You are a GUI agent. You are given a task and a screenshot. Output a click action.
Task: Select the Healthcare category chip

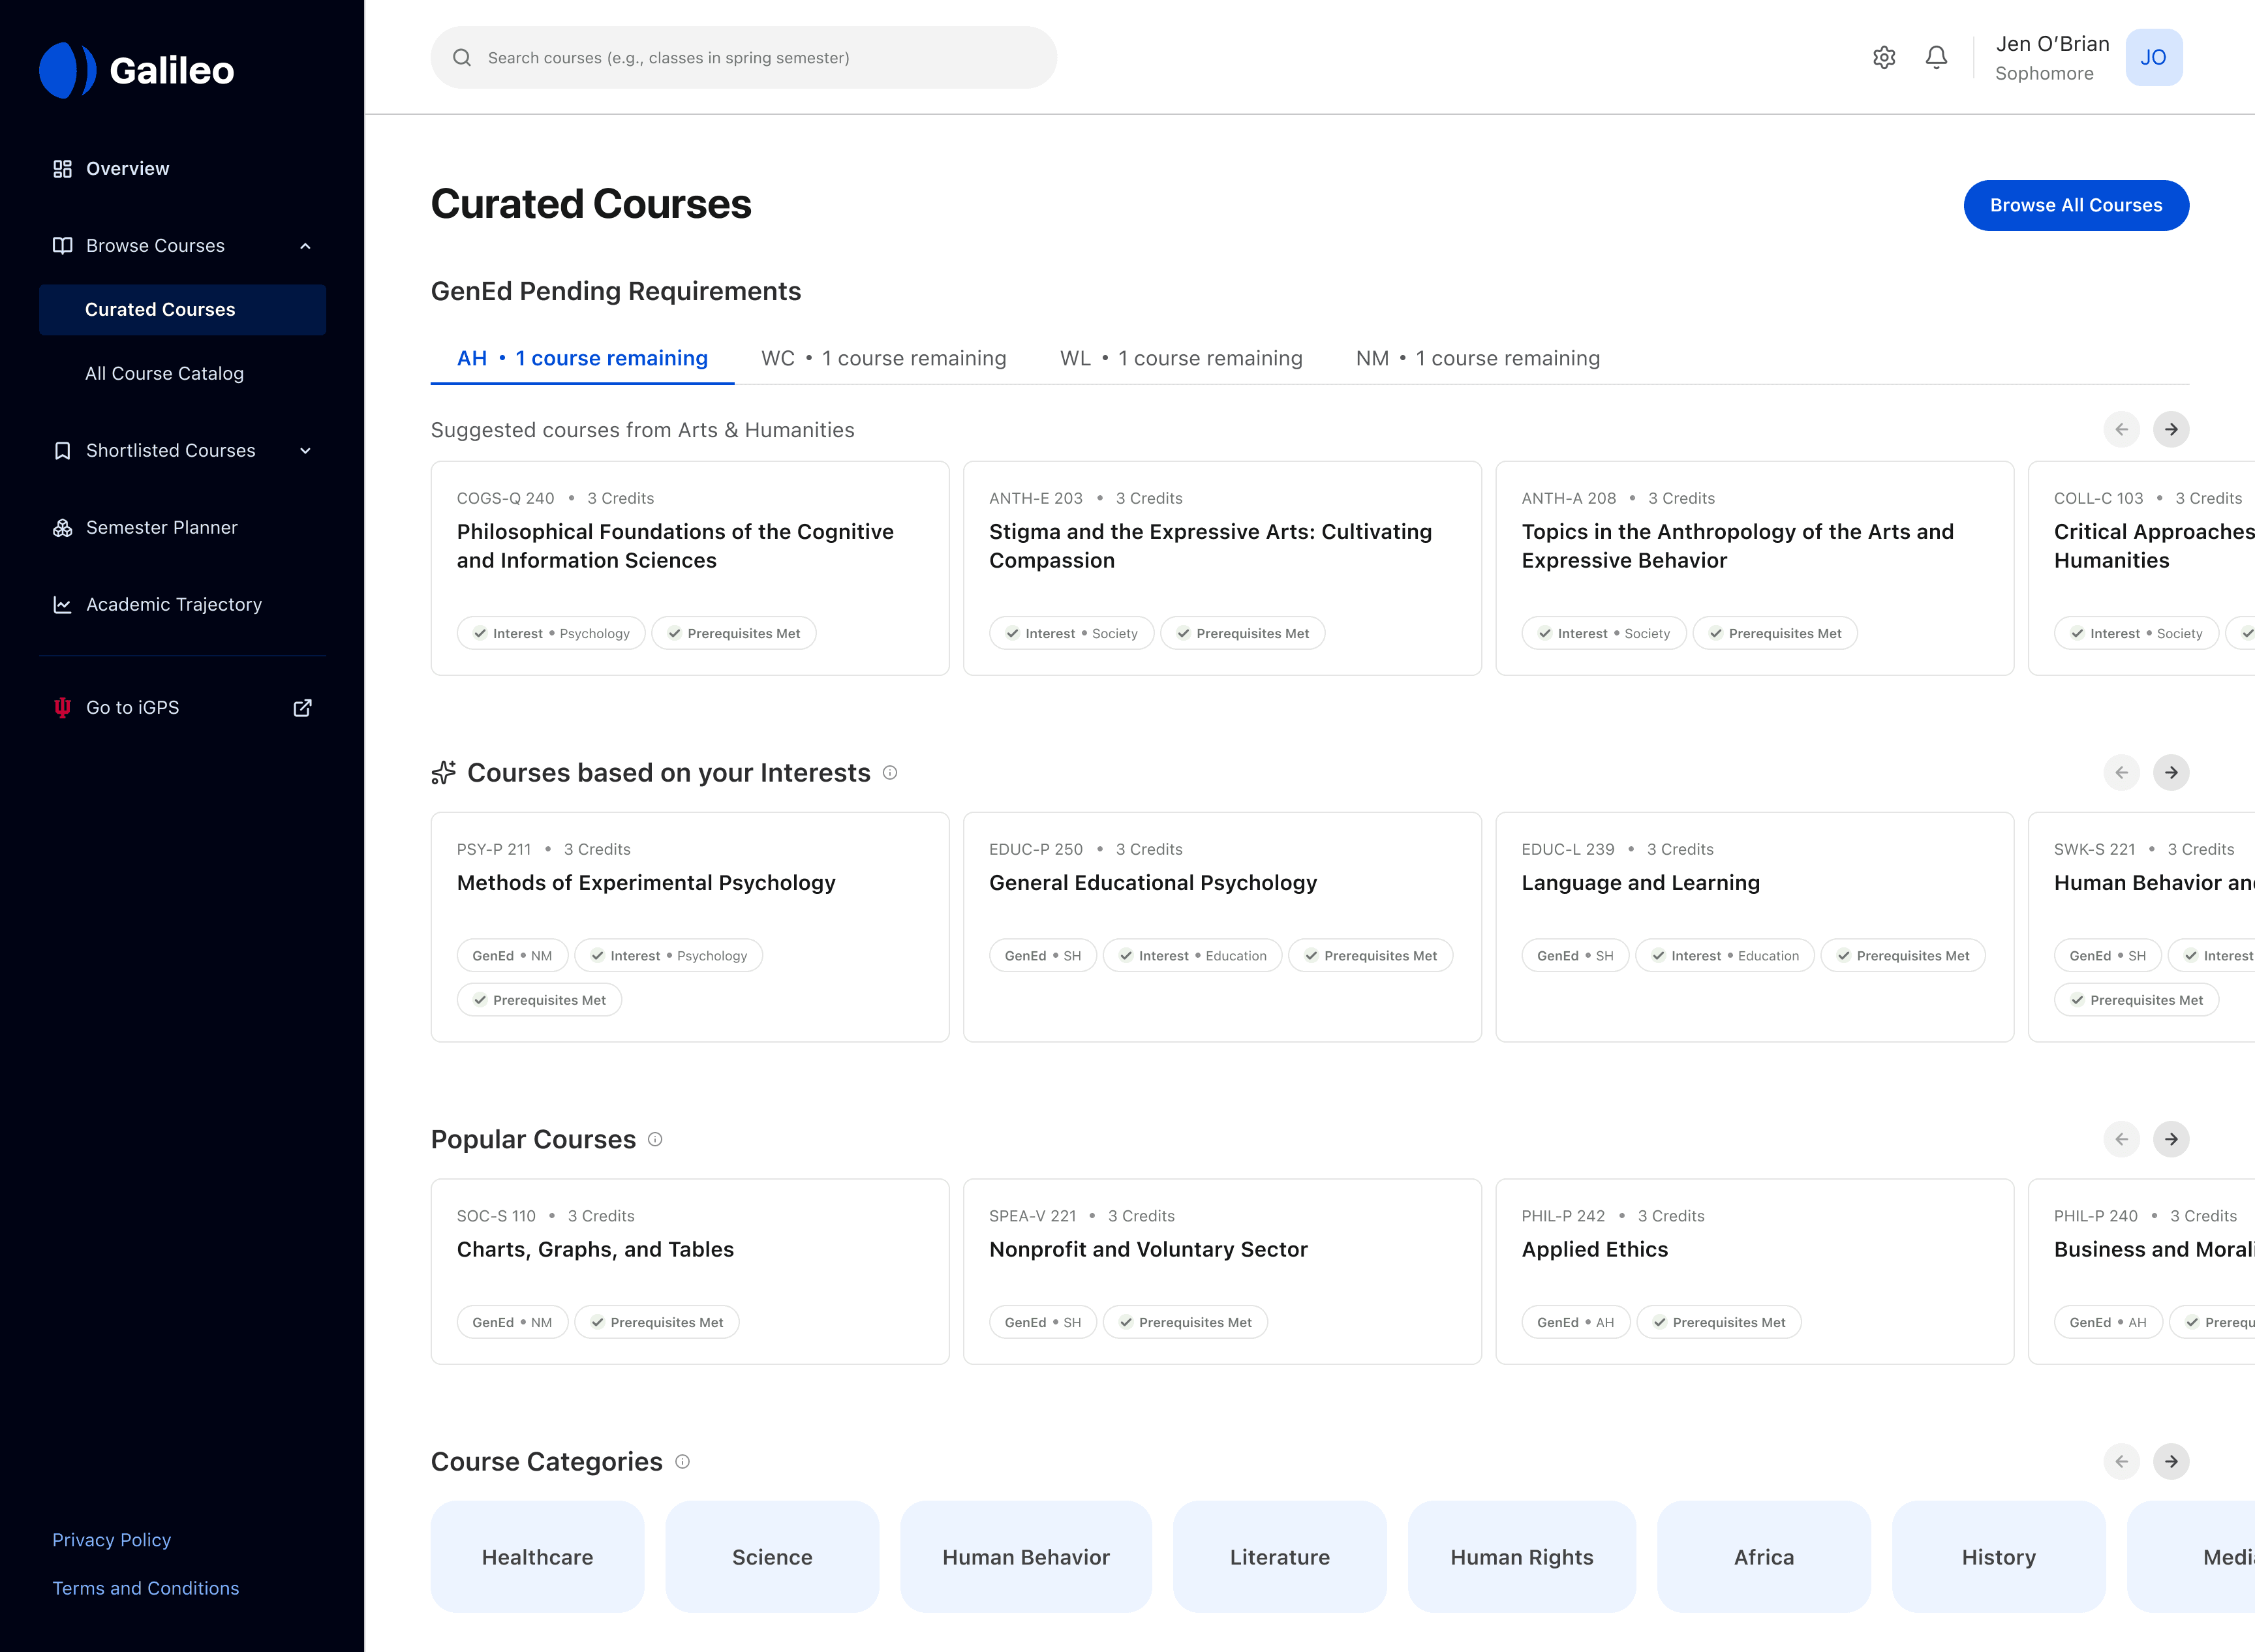537,1556
